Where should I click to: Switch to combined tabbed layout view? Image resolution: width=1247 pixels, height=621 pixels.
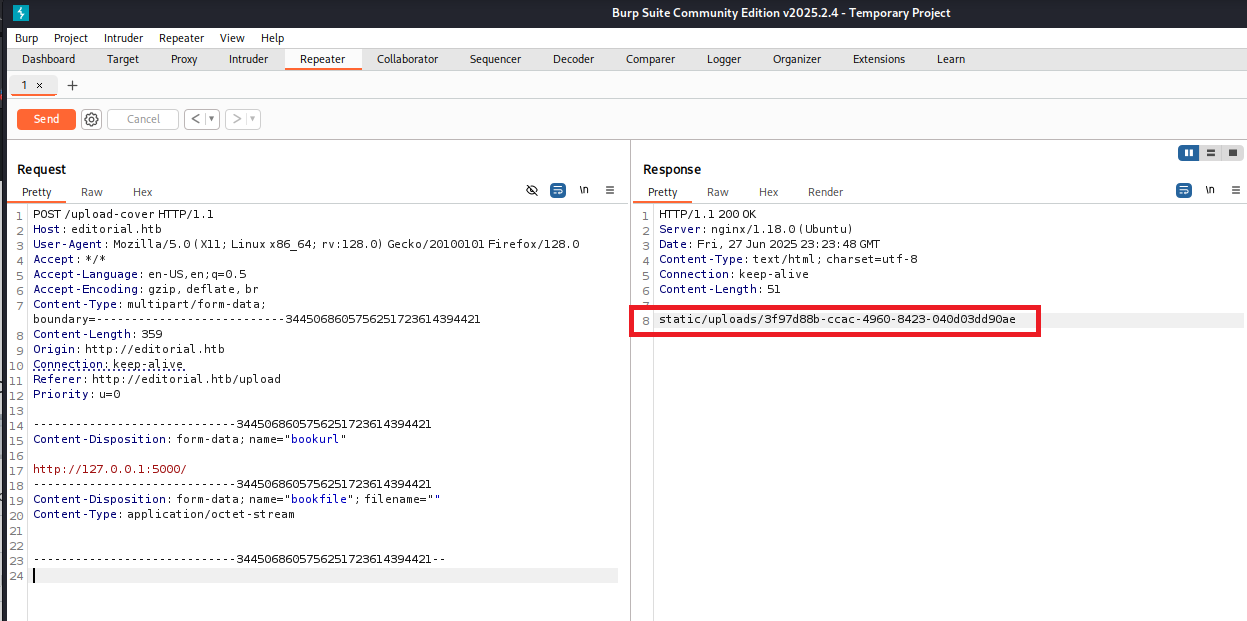tap(1233, 153)
